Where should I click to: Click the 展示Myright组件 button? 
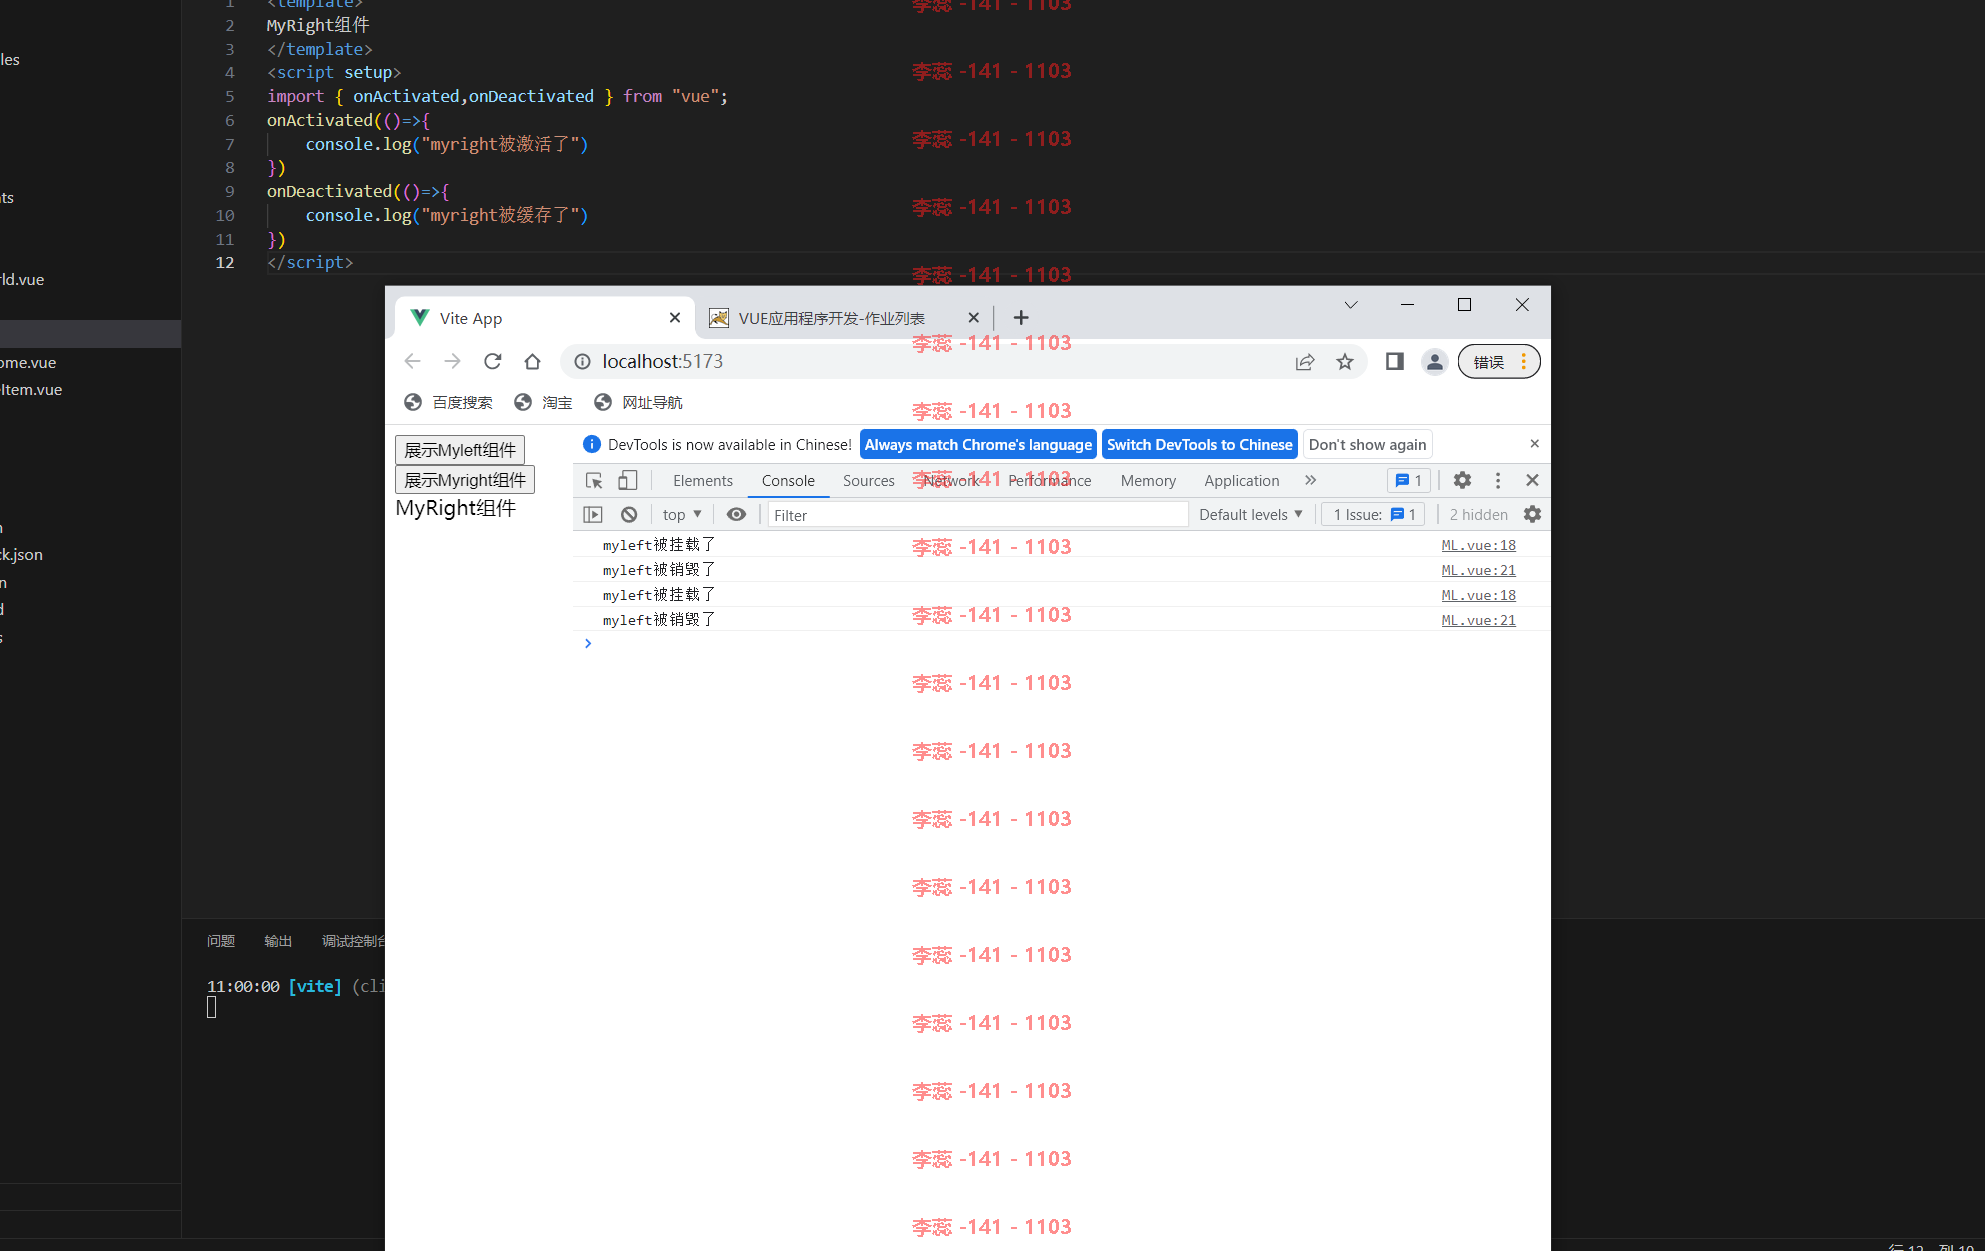point(465,480)
